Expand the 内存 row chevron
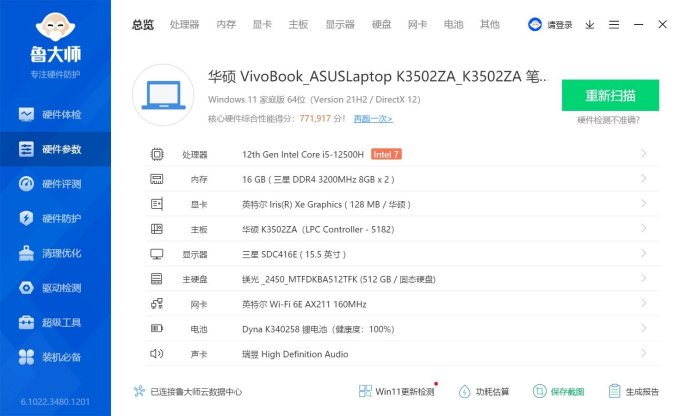 point(644,178)
